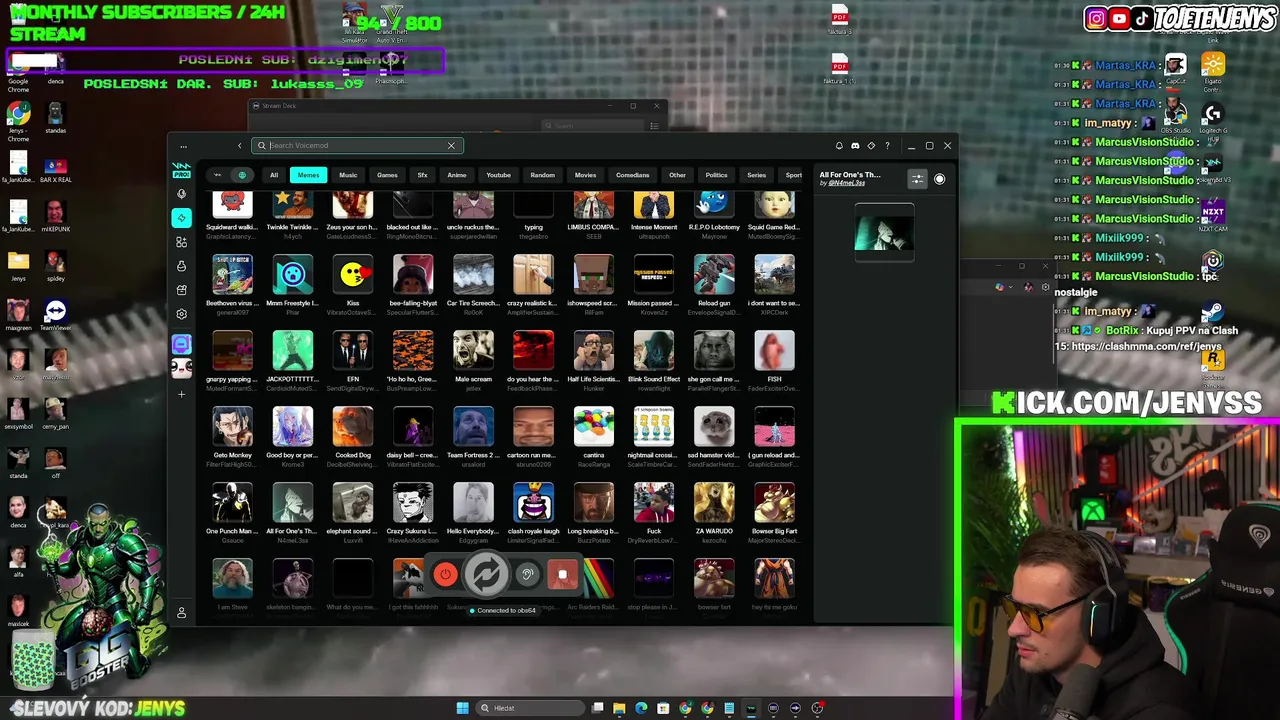
Task: Clear the search field with X
Action: (451, 146)
